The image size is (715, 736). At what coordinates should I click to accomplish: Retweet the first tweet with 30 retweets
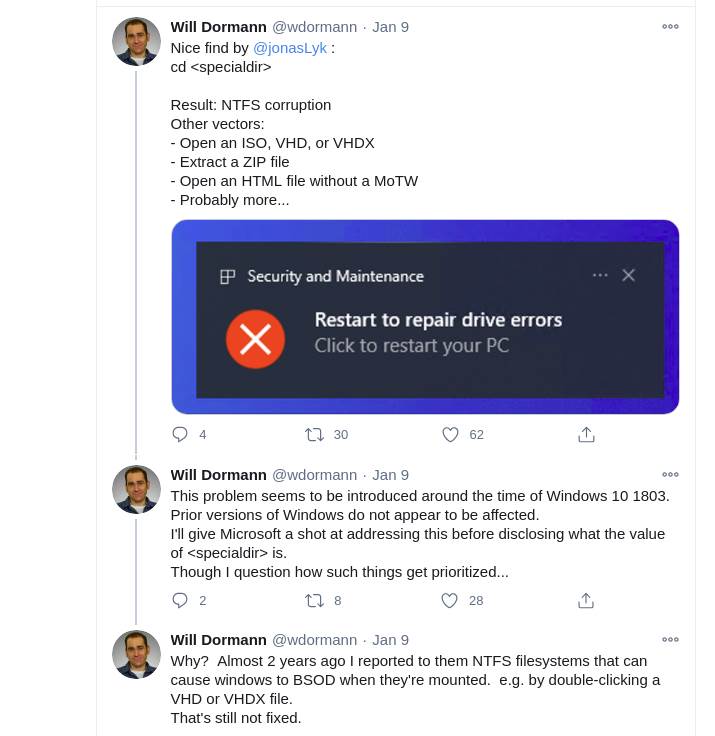pyautogui.click(x=314, y=434)
